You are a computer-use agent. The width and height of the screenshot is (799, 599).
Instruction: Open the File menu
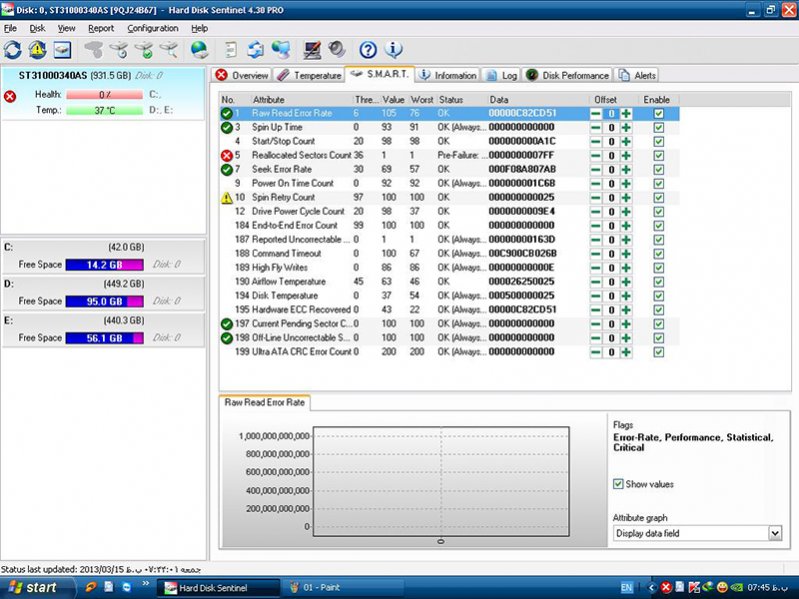10,29
